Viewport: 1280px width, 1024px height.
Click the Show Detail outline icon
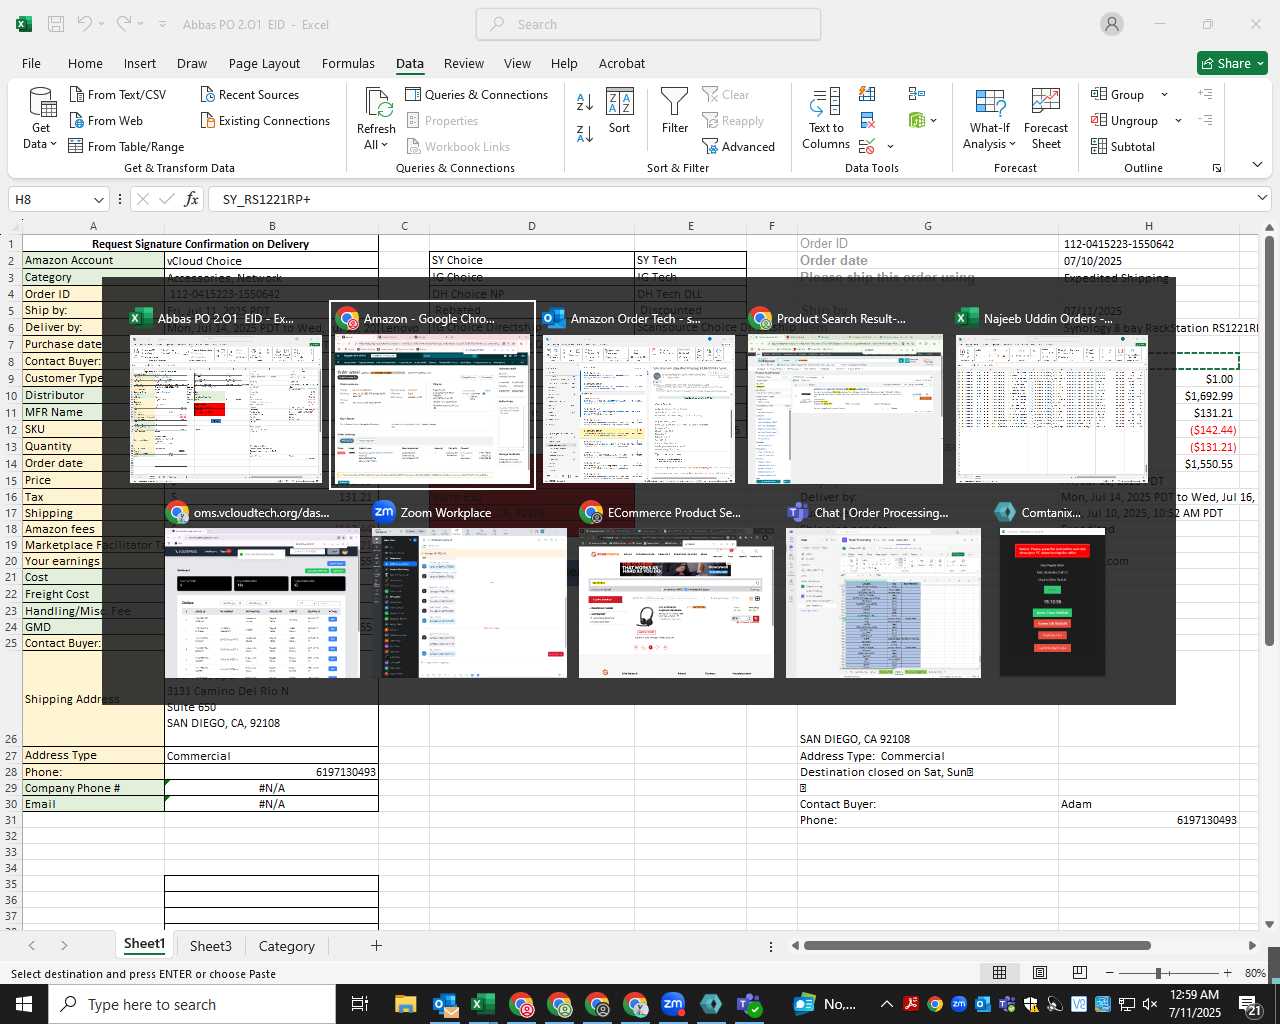point(1205,94)
